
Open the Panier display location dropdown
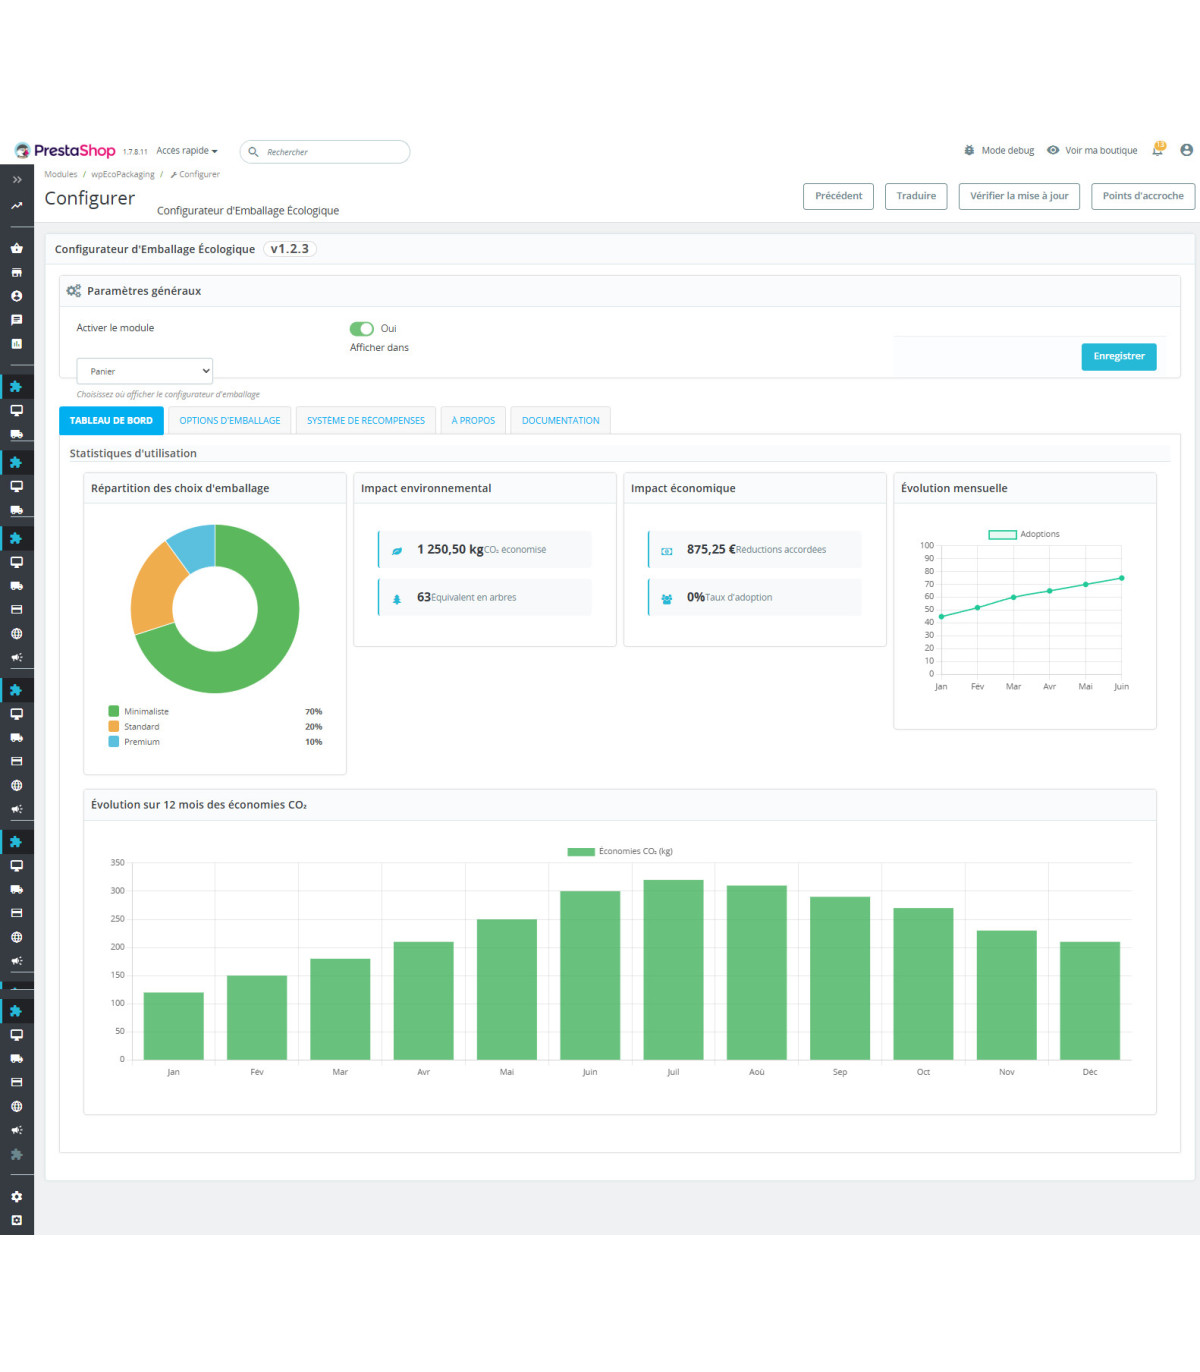(145, 371)
